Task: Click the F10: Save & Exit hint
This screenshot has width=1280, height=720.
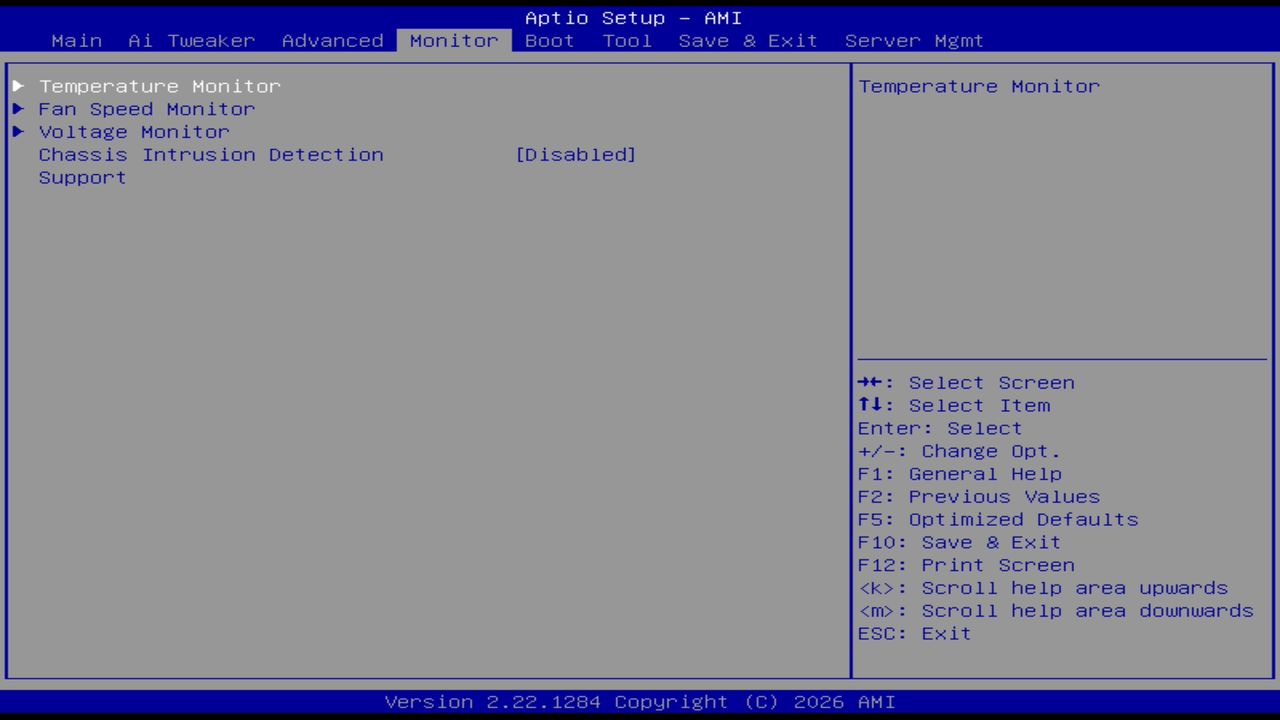Action: (960, 543)
